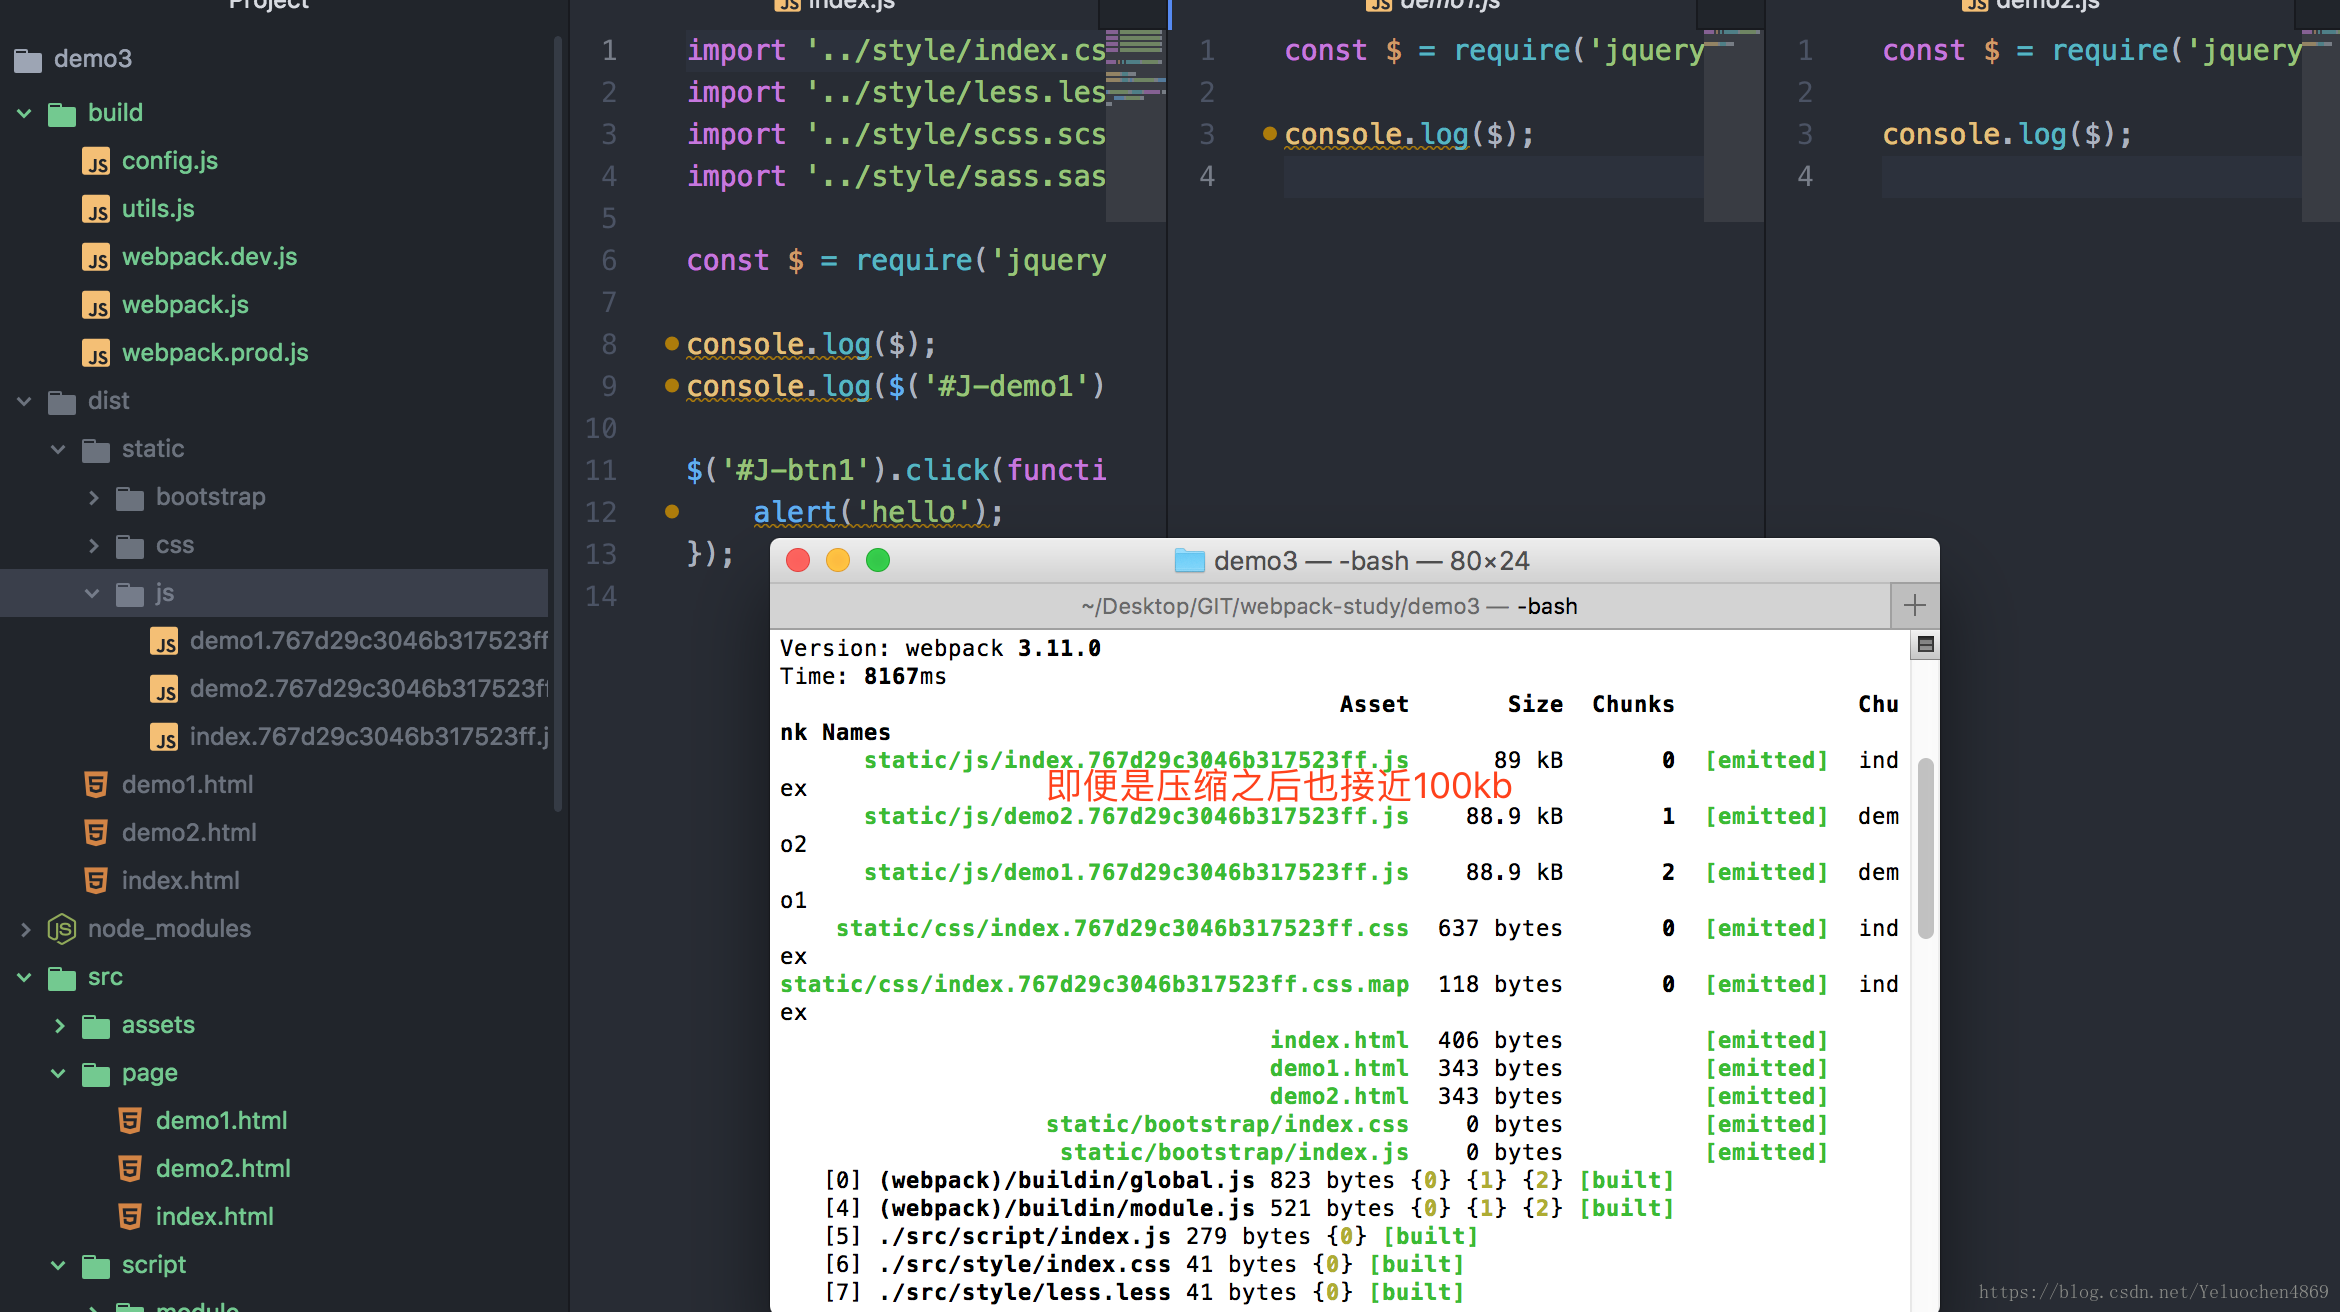Click lint warning dot on line 12
This screenshot has height=1312, width=2340.
pos(672,512)
